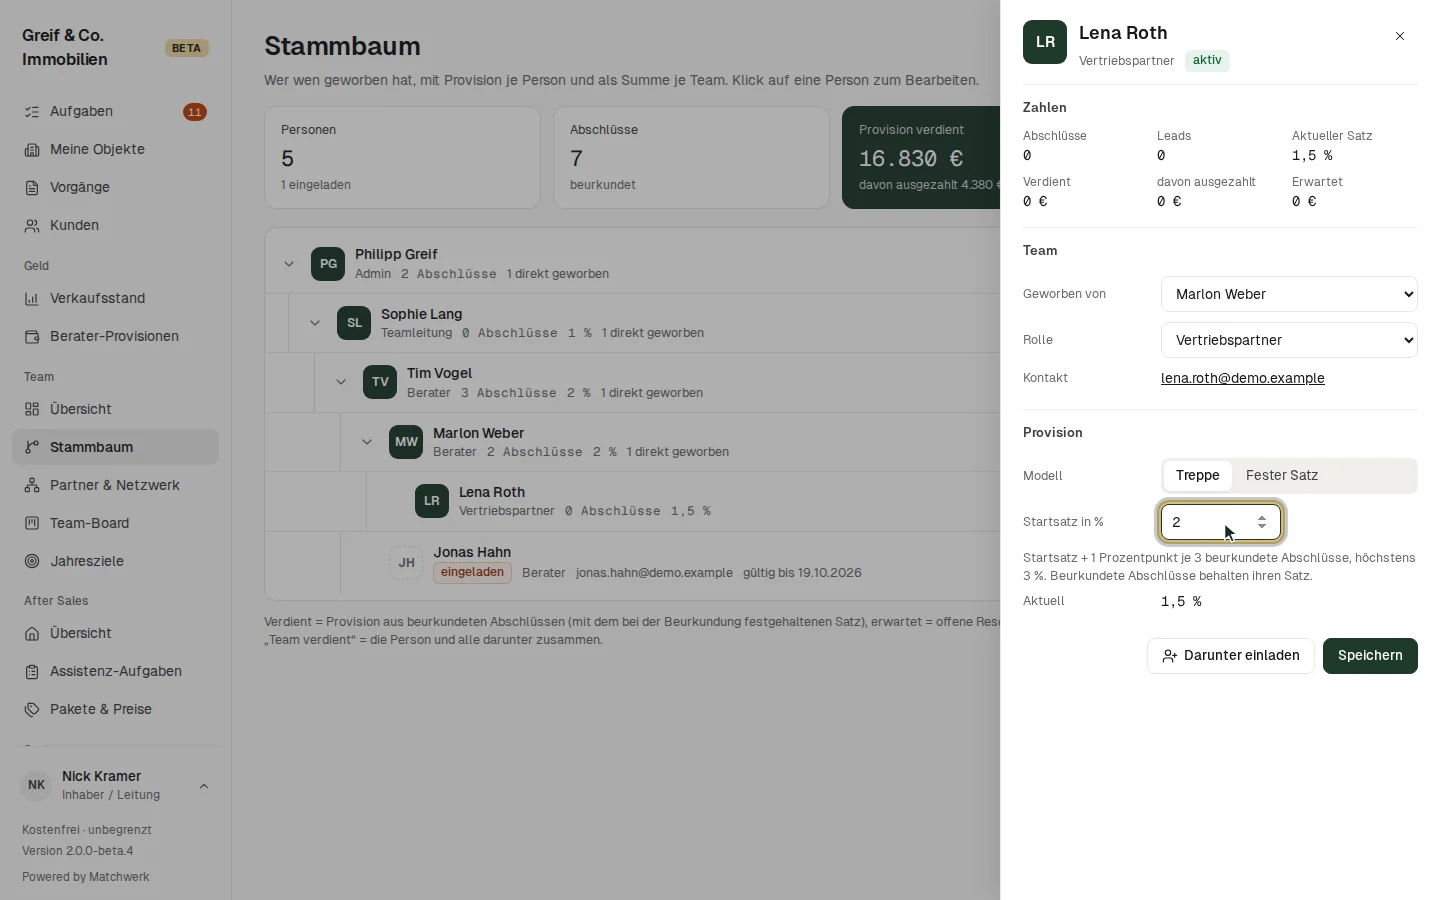Viewport: 1440px width, 900px height.
Task: Select the Treppe provision model
Action: 1198,476
